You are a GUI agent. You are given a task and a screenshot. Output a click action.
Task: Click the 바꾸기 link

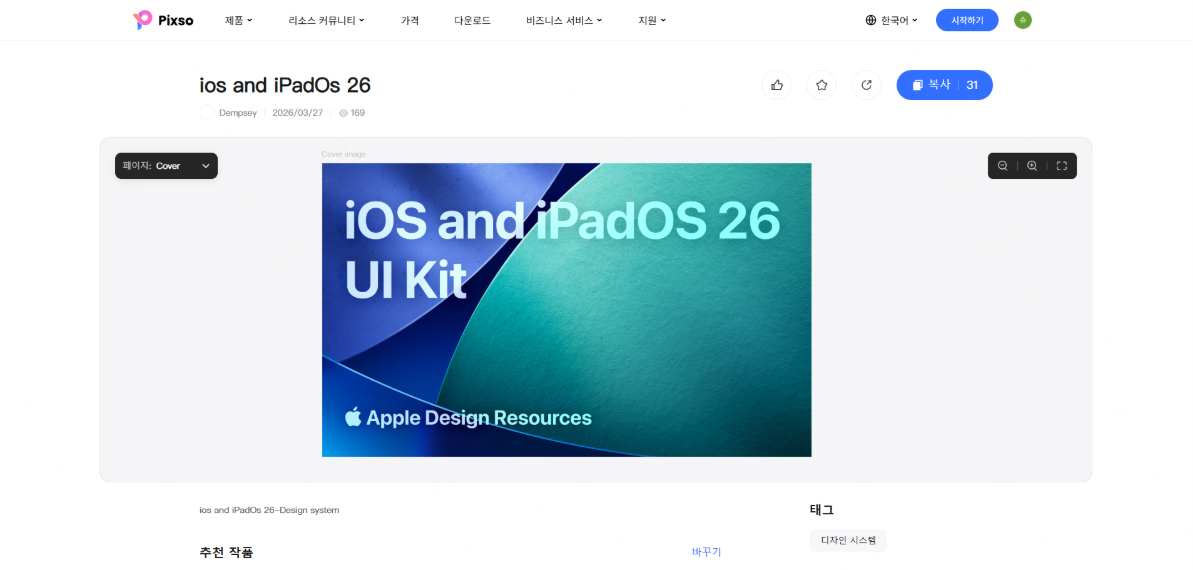pos(707,552)
